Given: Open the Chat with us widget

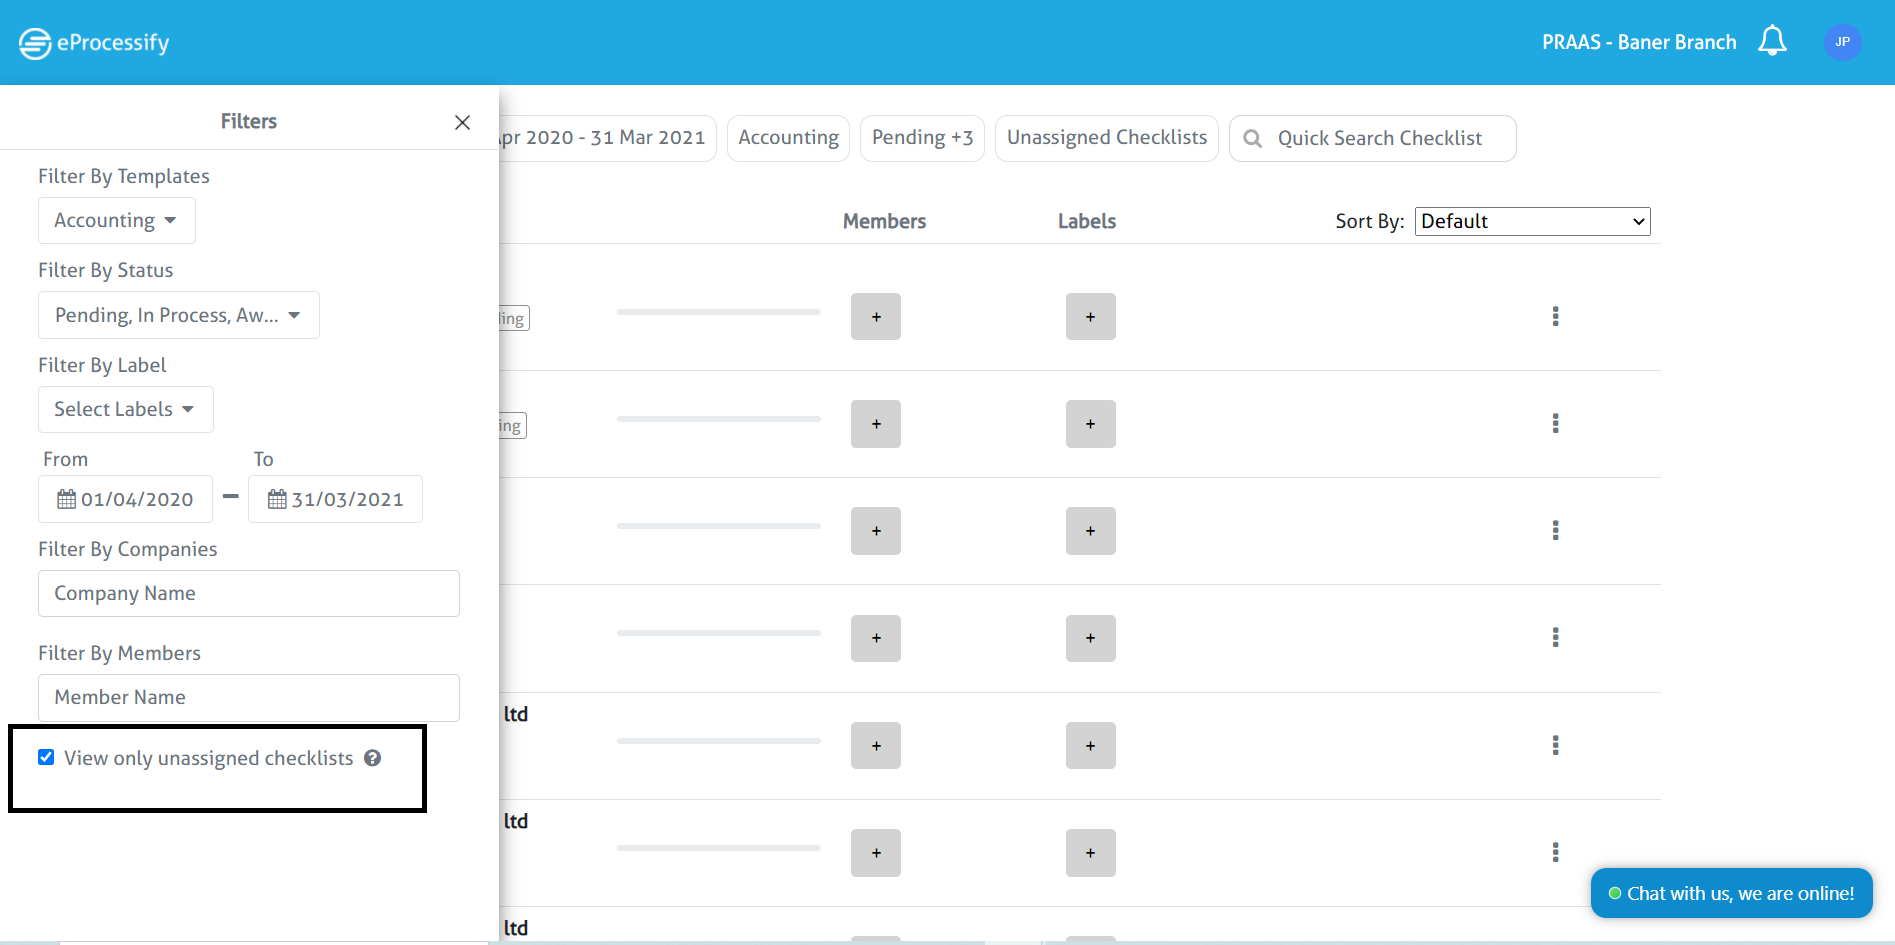Looking at the screenshot, I should pyautogui.click(x=1731, y=893).
